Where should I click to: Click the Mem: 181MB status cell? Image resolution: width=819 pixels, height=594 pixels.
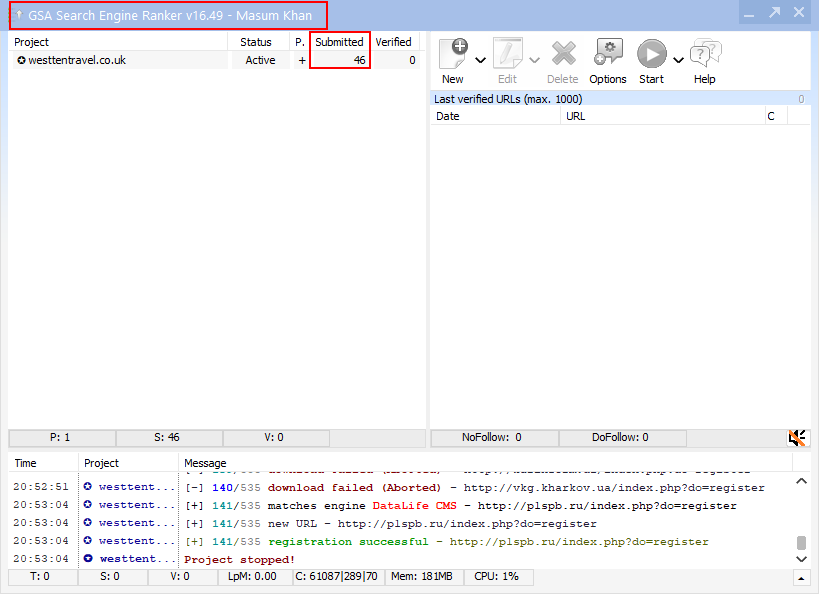pyautogui.click(x=424, y=577)
